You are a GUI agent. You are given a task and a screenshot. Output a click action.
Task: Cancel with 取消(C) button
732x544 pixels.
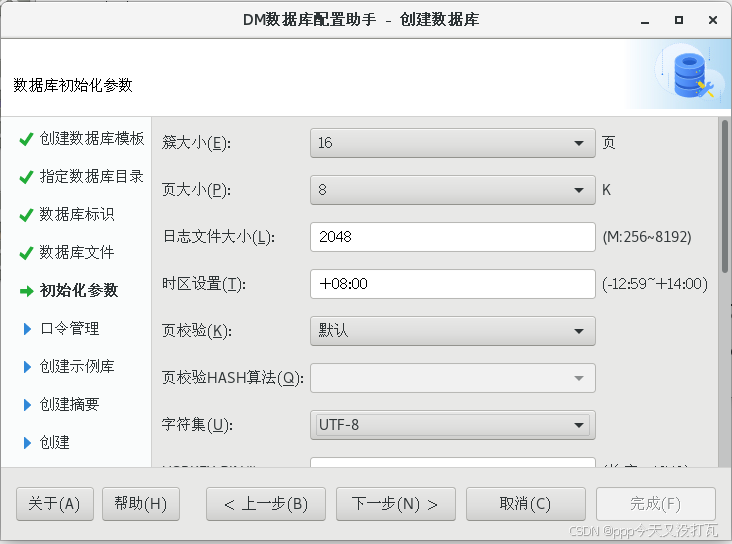tap(526, 504)
